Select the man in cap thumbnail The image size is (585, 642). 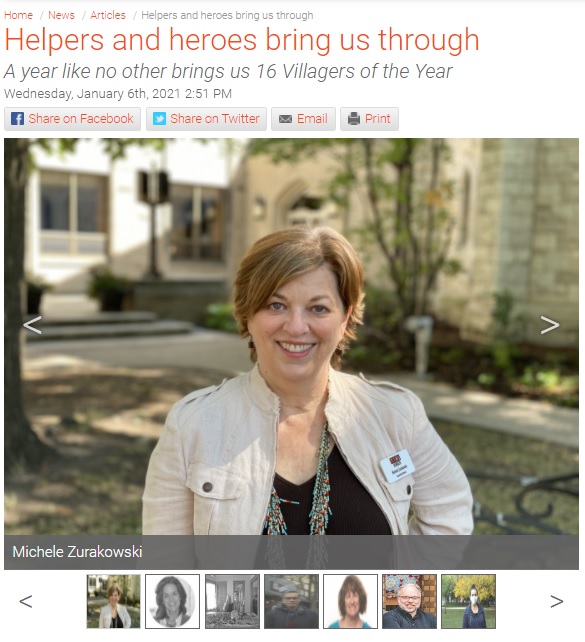click(291, 601)
